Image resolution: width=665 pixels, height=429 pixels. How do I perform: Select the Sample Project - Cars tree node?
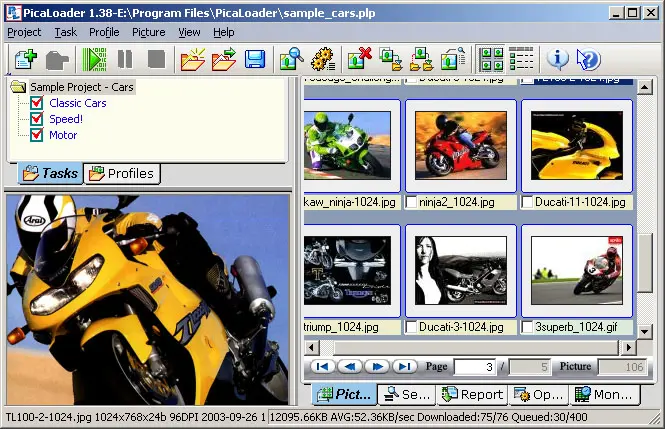(81, 88)
